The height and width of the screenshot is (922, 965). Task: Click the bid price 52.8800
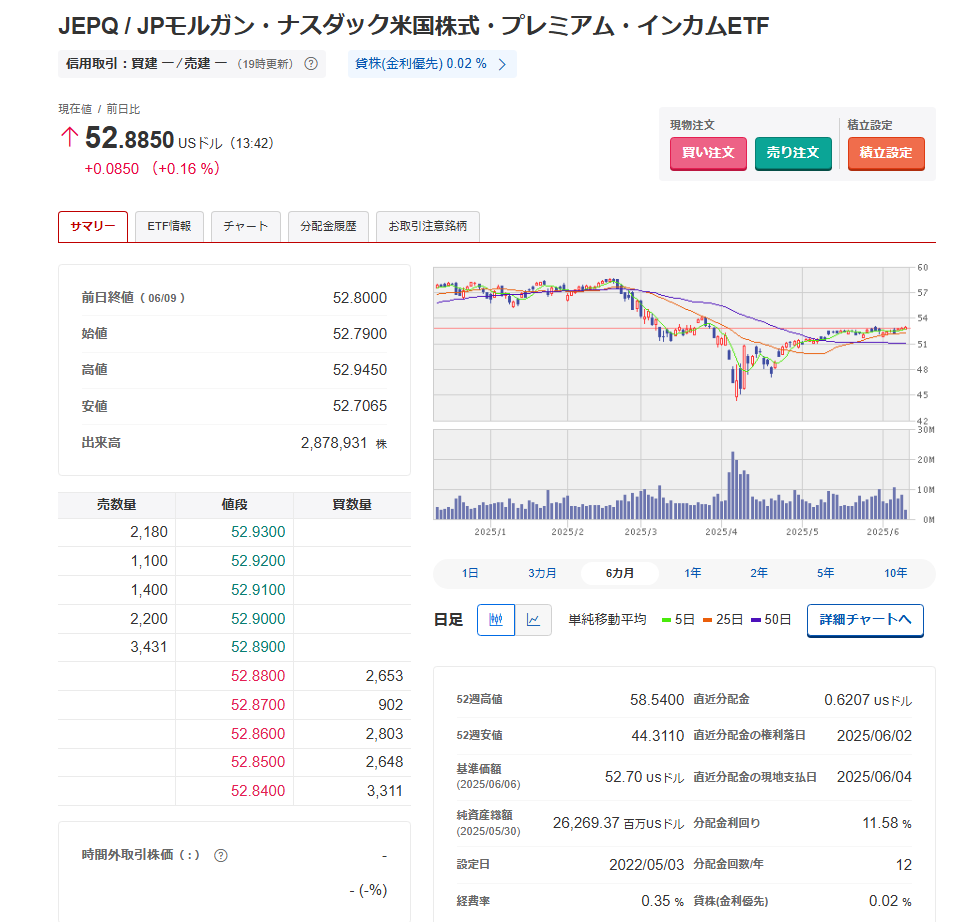pos(258,676)
